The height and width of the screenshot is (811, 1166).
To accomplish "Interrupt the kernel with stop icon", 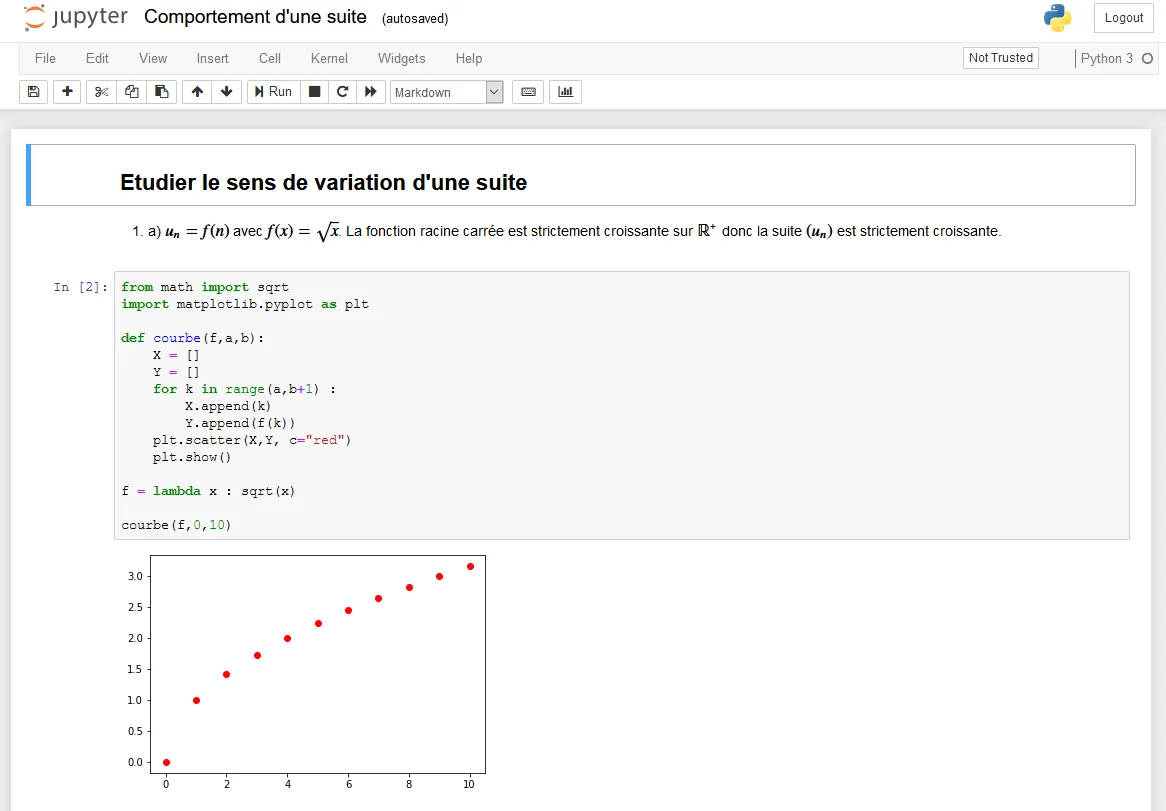I will pyautogui.click(x=314, y=92).
